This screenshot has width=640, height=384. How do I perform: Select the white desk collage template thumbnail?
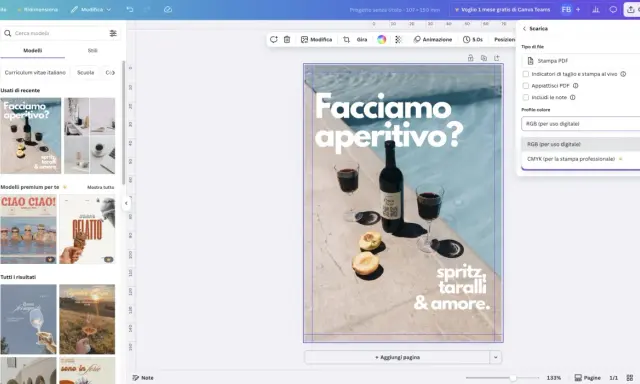[90, 136]
